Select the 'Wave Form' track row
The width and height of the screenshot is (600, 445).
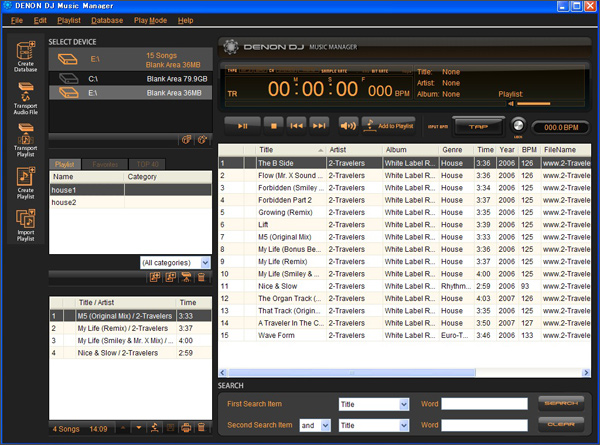click(x=405, y=335)
